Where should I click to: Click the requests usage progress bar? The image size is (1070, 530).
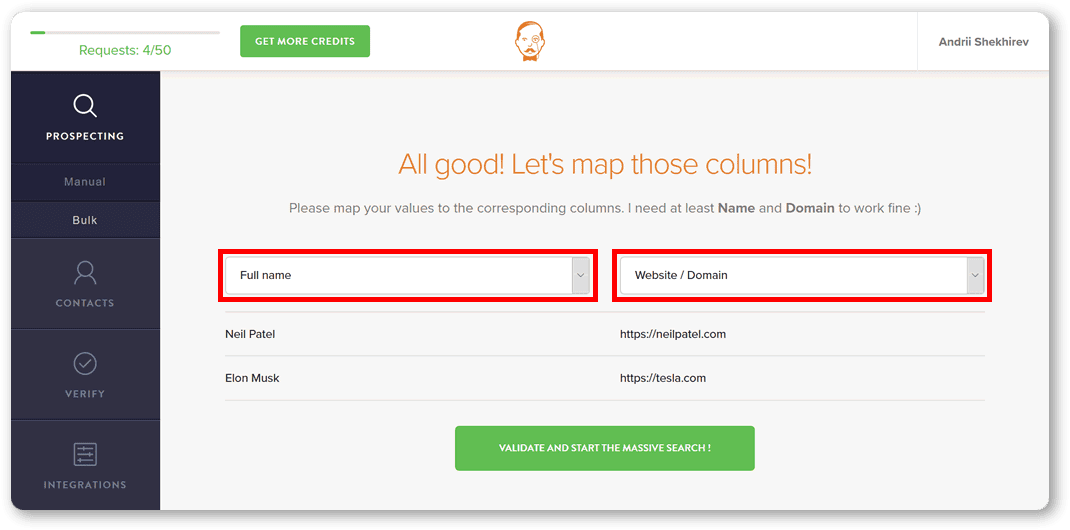tap(125, 33)
